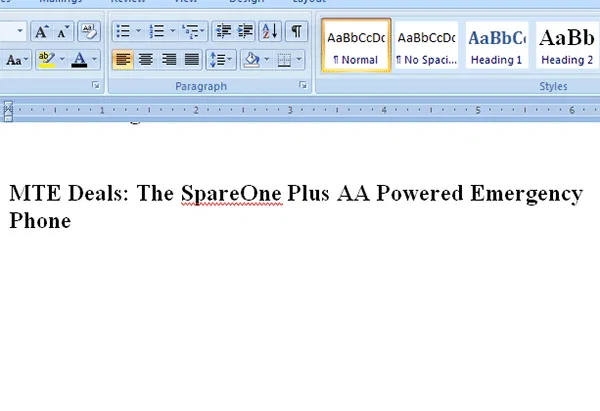
Task: Open the line spacing dropdown
Action: pos(222,60)
